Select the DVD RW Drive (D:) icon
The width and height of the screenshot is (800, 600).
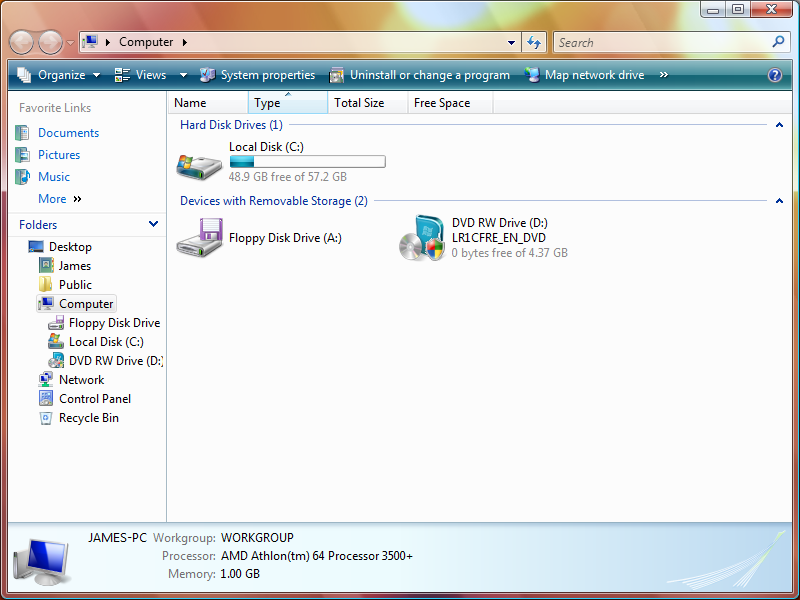421,238
